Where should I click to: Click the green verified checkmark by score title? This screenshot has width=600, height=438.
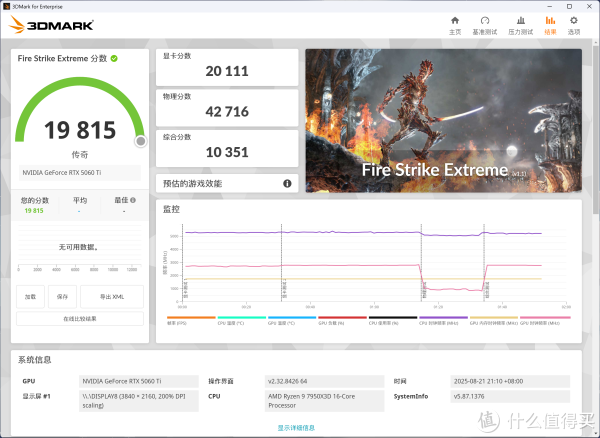[x=114, y=58]
